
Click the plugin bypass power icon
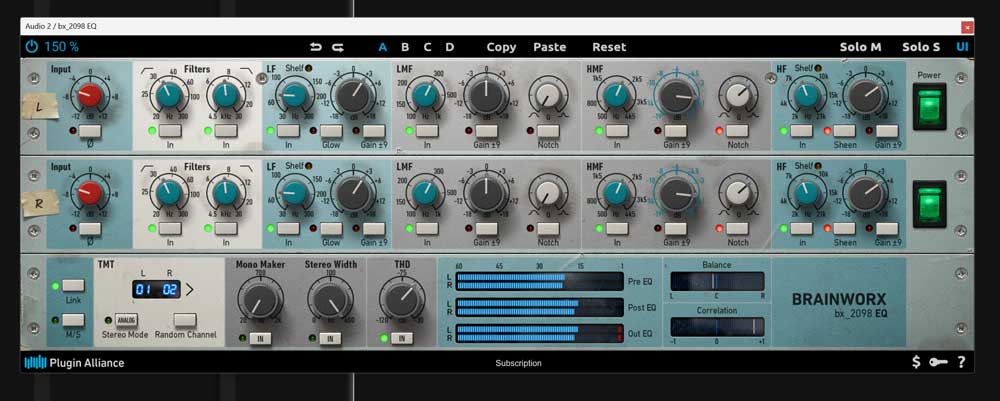coord(32,47)
